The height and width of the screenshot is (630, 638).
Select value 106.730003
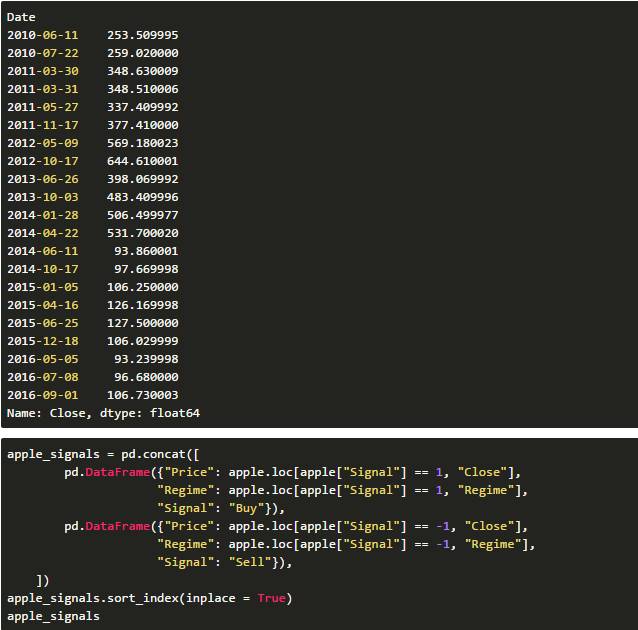(142, 395)
